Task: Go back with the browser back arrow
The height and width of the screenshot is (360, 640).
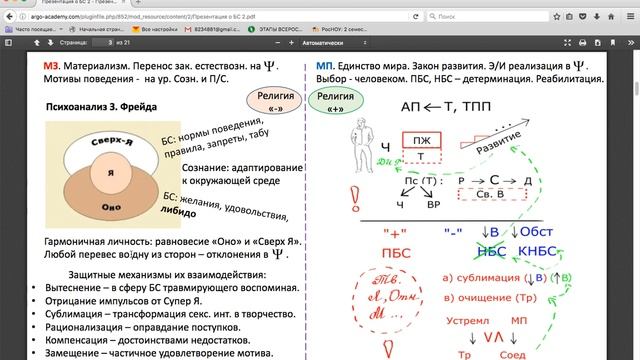Action: (9, 17)
